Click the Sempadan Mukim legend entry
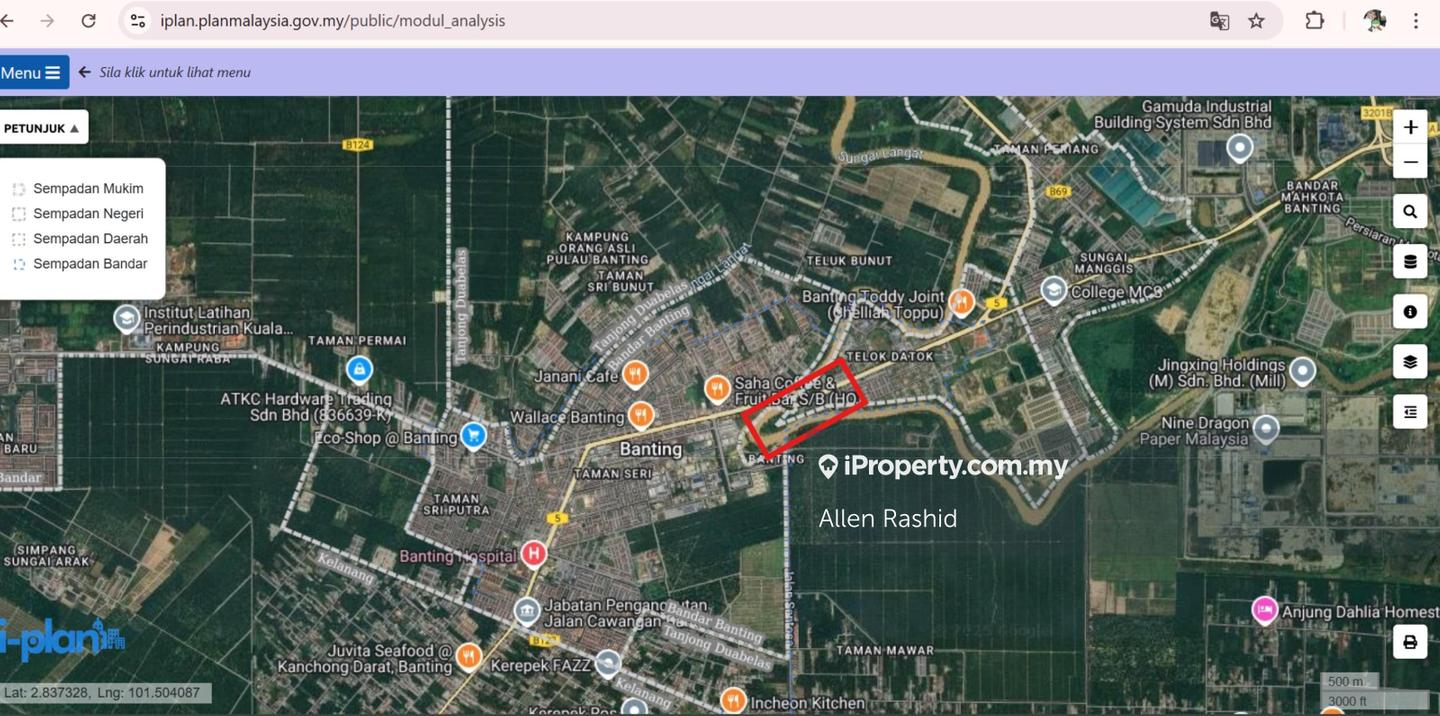 (87, 189)
